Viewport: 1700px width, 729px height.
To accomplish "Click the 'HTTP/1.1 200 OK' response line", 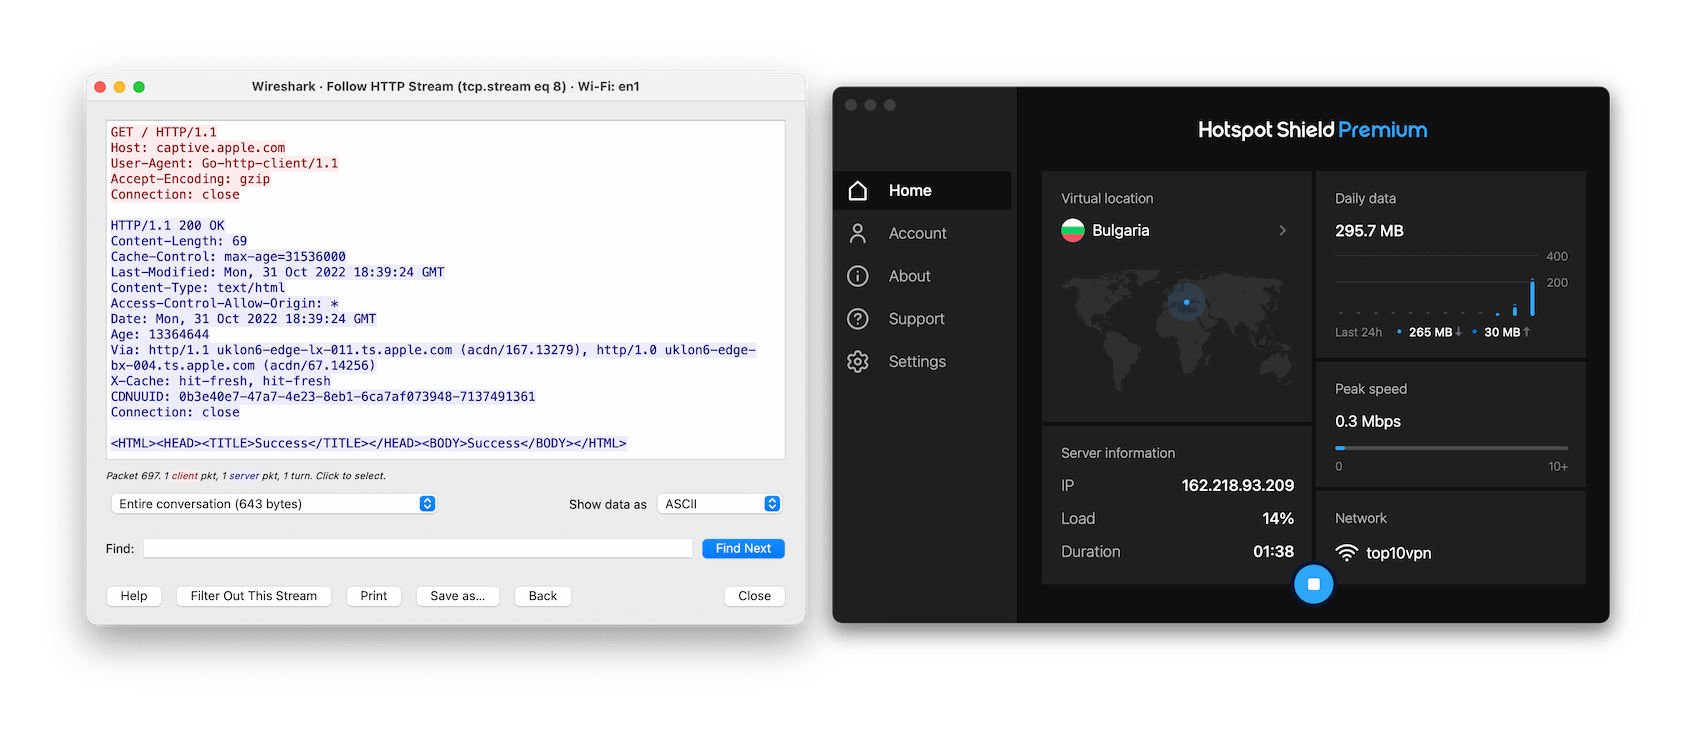I will click(x=168, y=226).
